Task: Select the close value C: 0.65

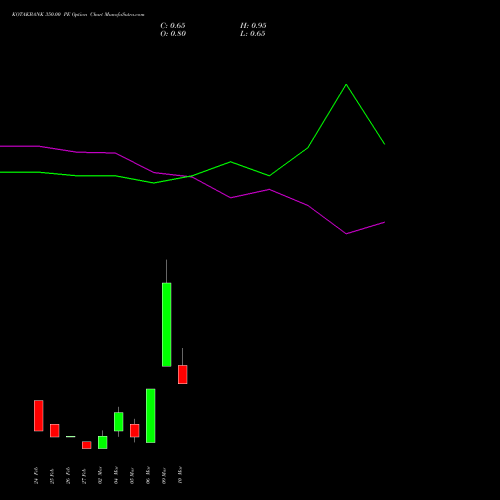Action: [x=173, y=26]
